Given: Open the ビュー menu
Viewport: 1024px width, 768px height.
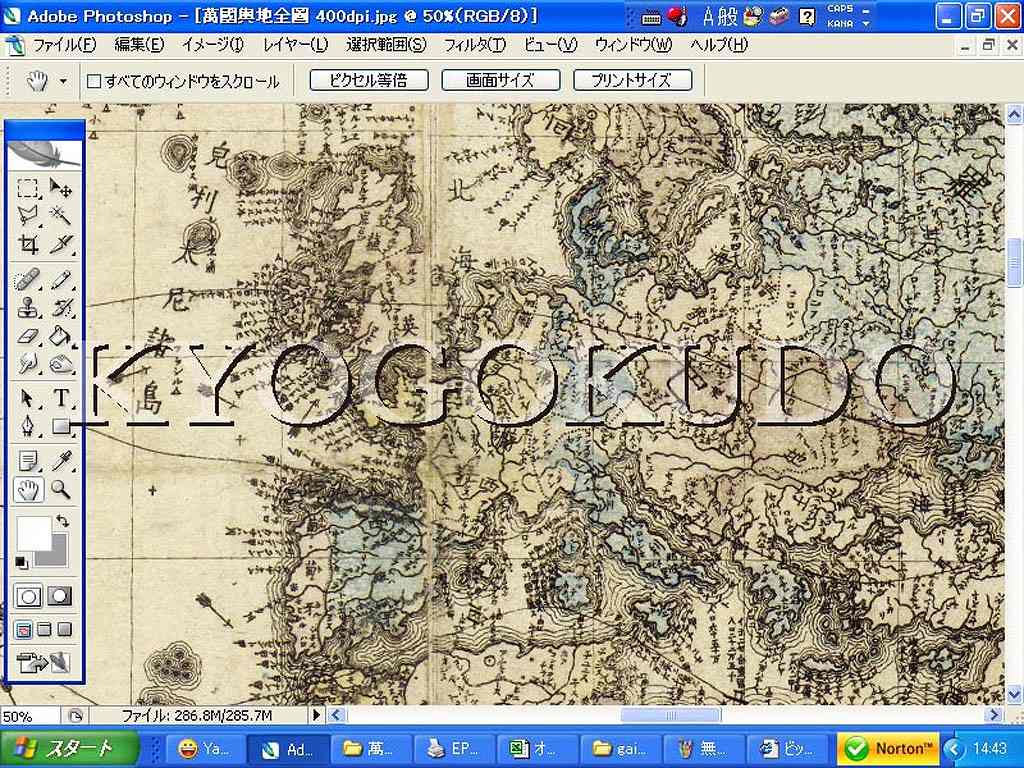Looking at the screenshot, I should (x=551, y=45).
